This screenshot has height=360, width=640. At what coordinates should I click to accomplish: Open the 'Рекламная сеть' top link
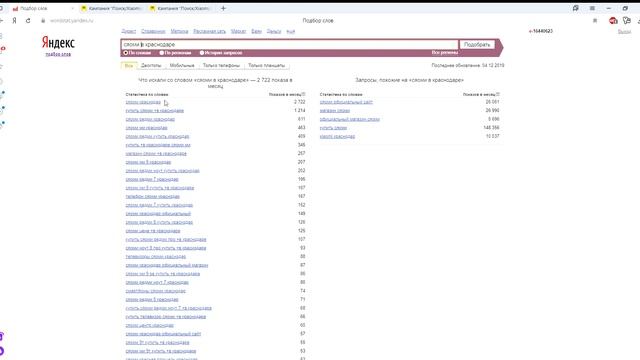click(209, 31)
